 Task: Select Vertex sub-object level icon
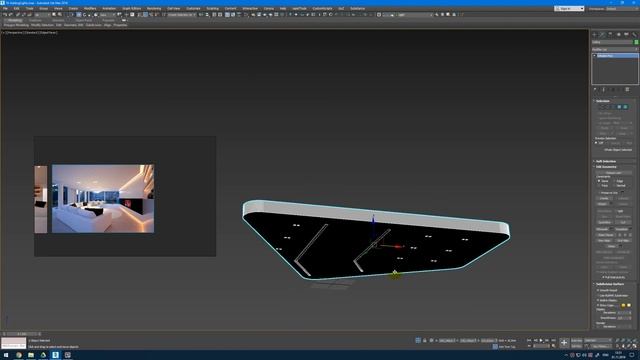click(x=602, y=107)
